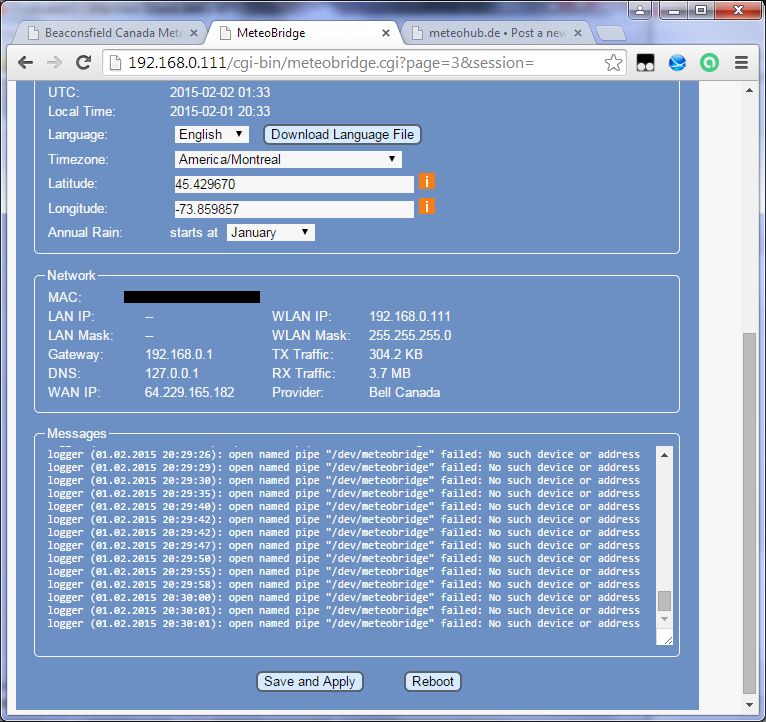This screenshot has height=722, width=766.
Task: Click the orange info icon beside Longitude
Action: pos(426,207)
